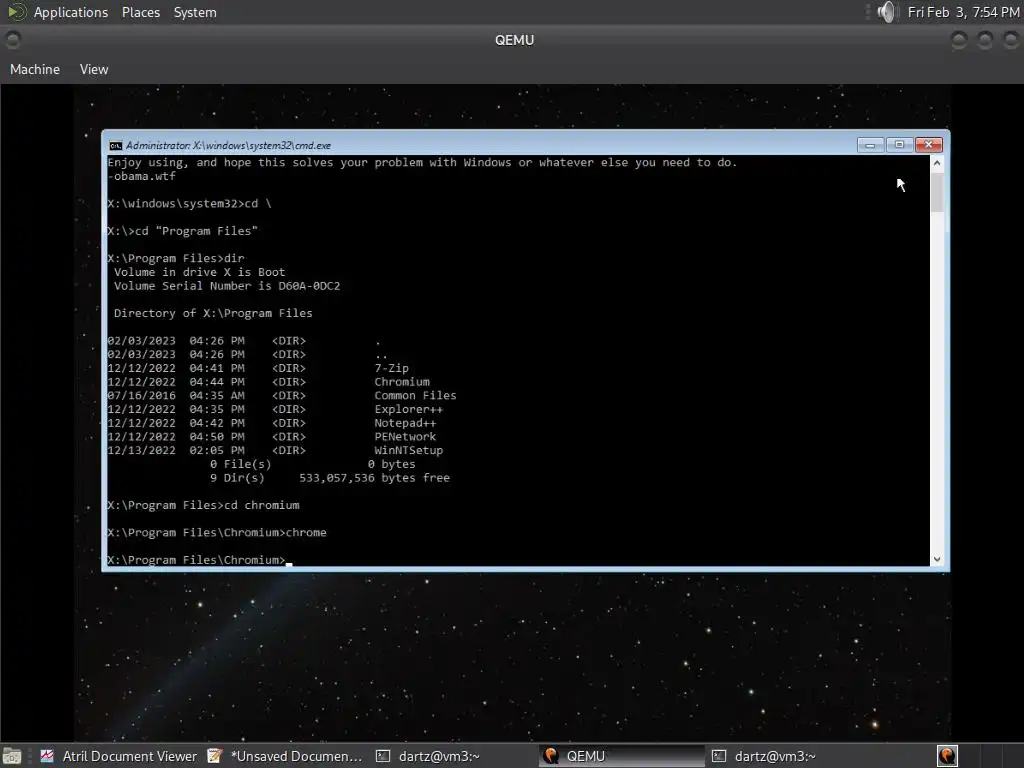Maximize the cmd.exe window
Image resolution: width=1024 pixels, height=768 pixels.
point(899,145)
